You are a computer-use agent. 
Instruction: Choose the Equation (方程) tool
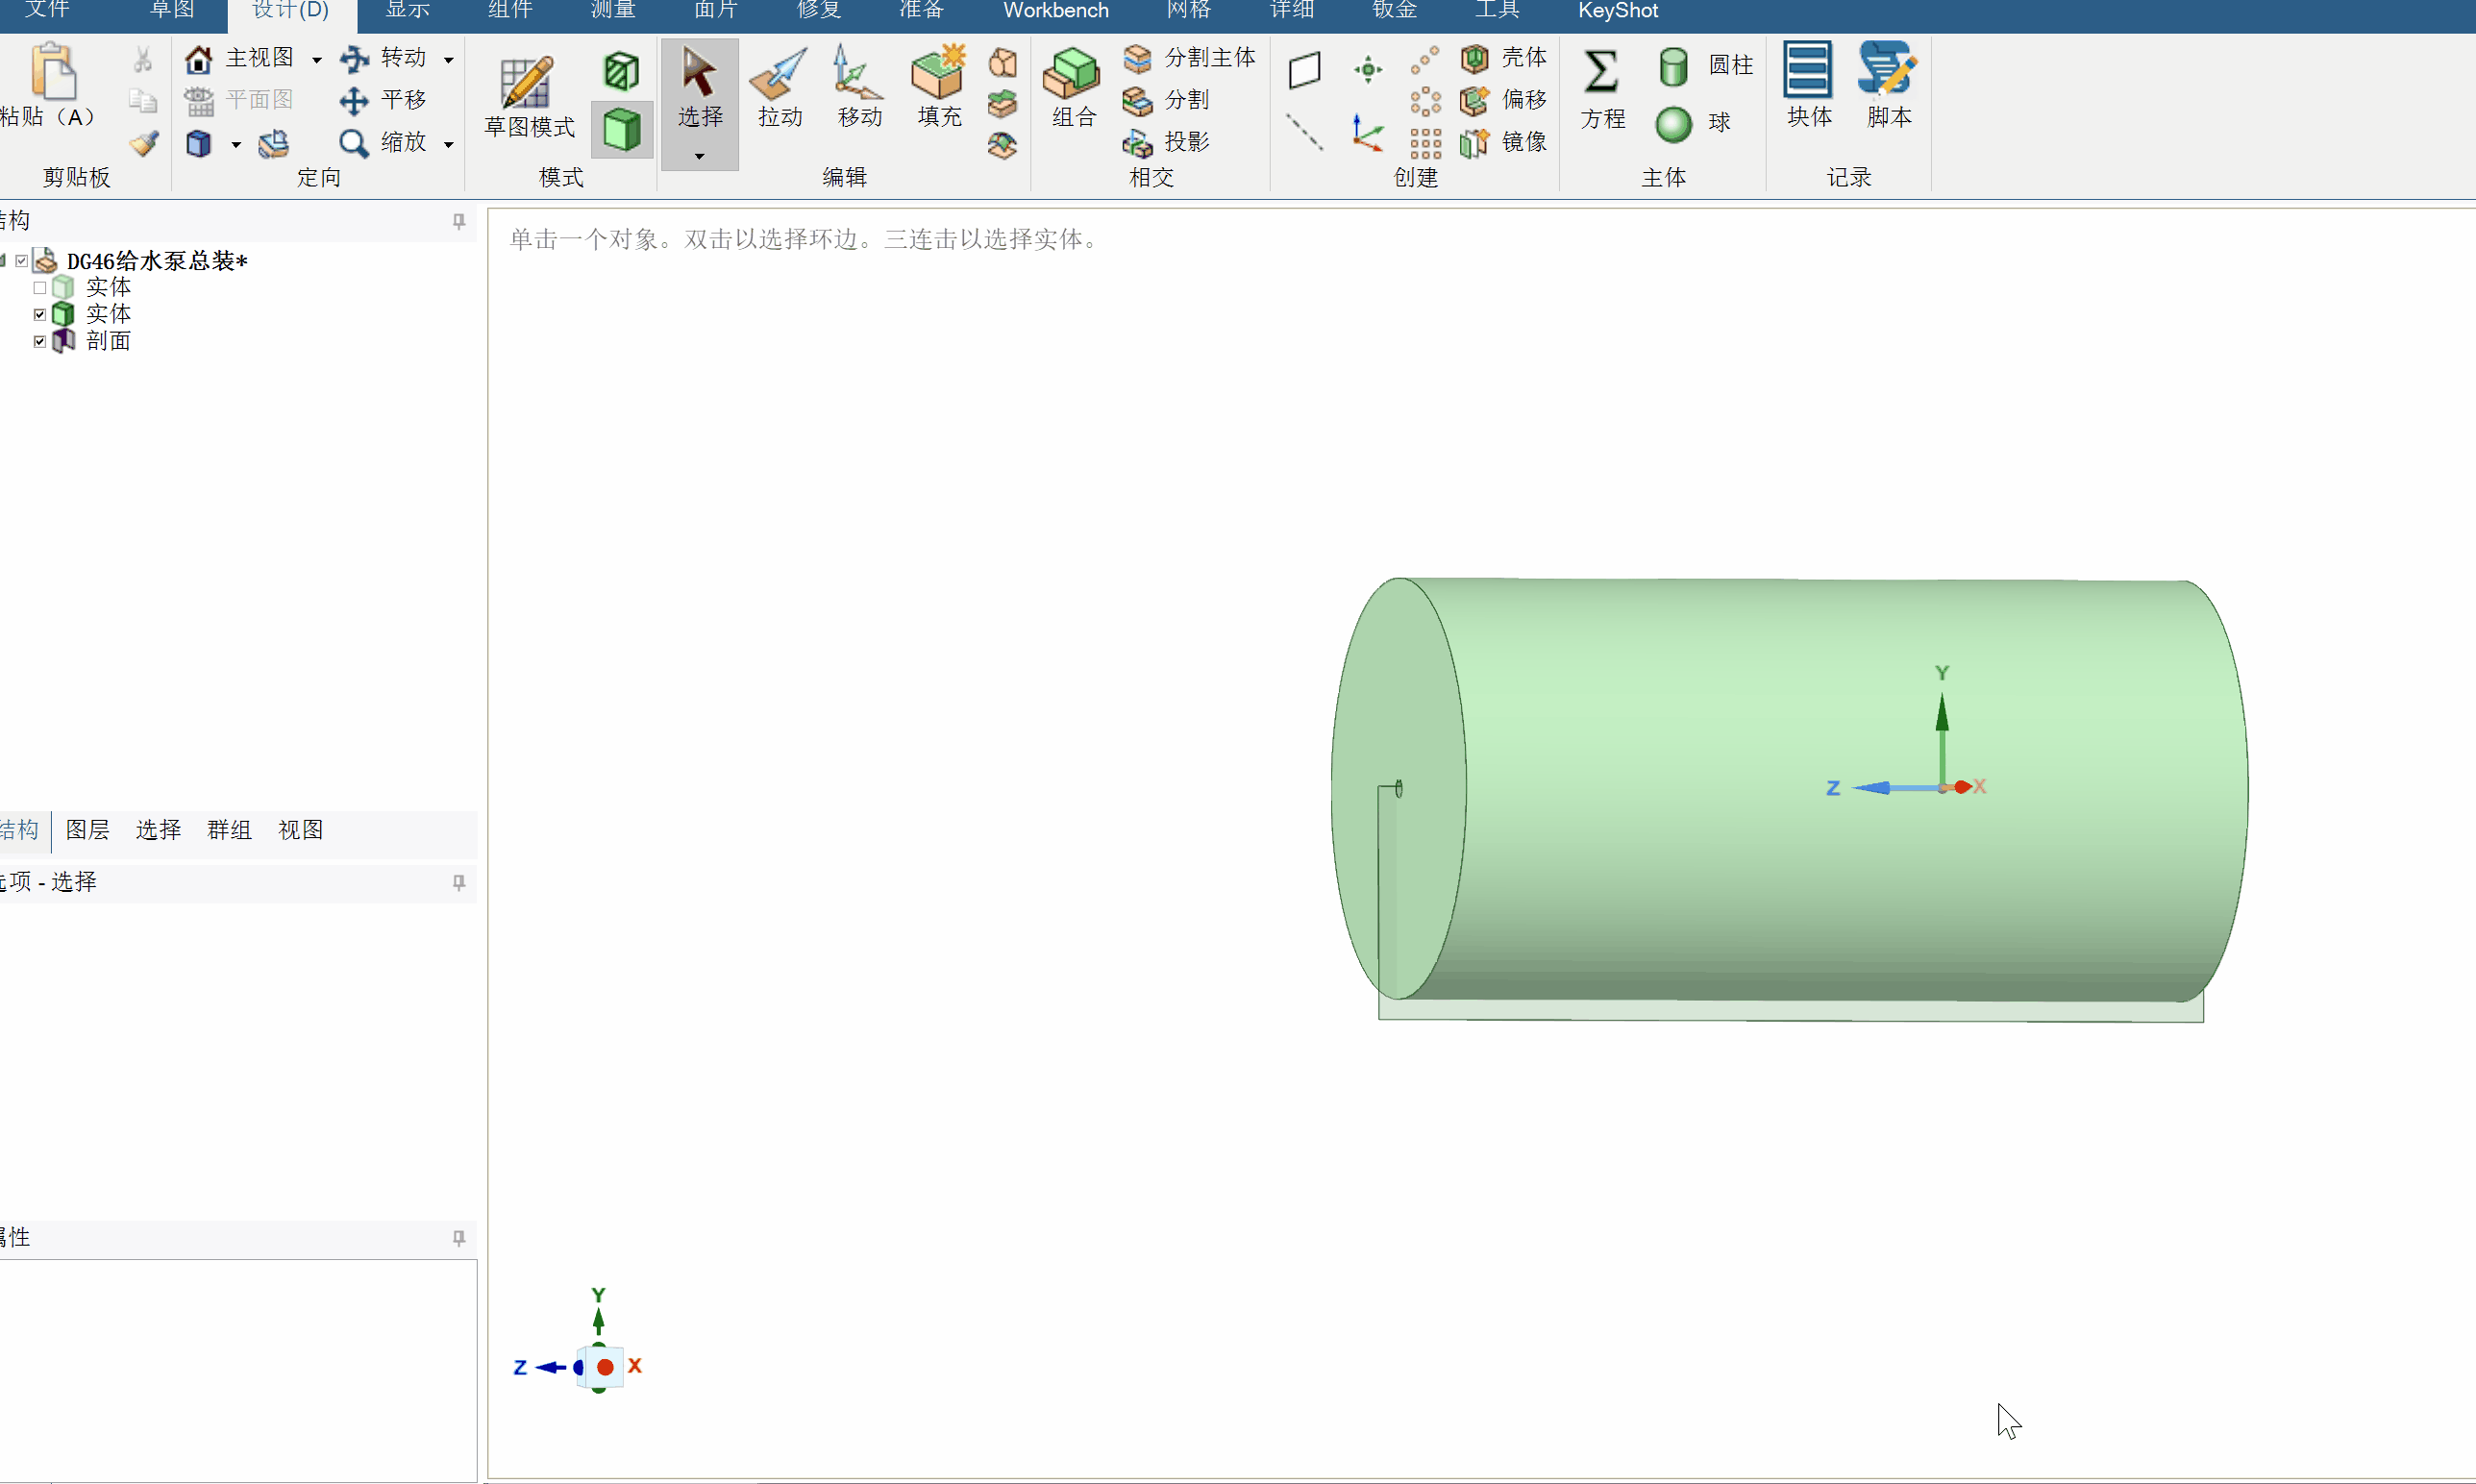click(1602, 88)
